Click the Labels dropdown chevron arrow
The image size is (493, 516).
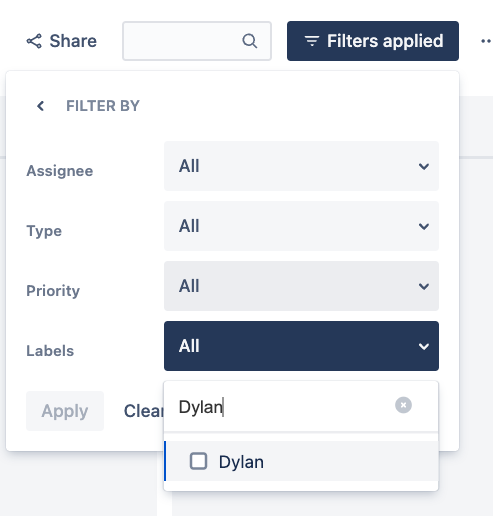(x=424, y=346)
